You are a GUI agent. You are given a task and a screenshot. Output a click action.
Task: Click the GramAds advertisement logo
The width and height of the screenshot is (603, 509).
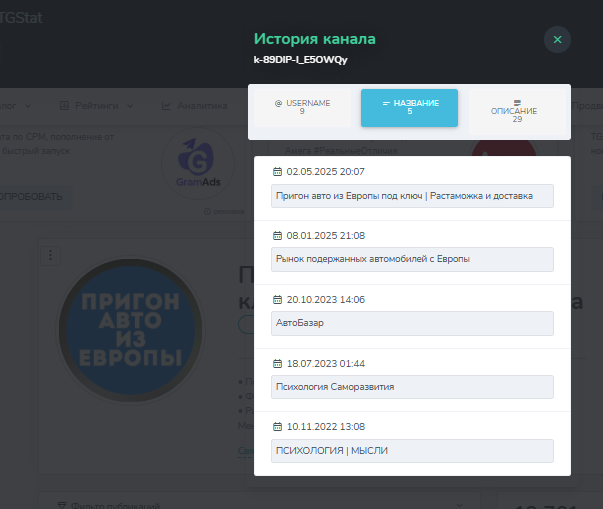(x=198, y=164)
